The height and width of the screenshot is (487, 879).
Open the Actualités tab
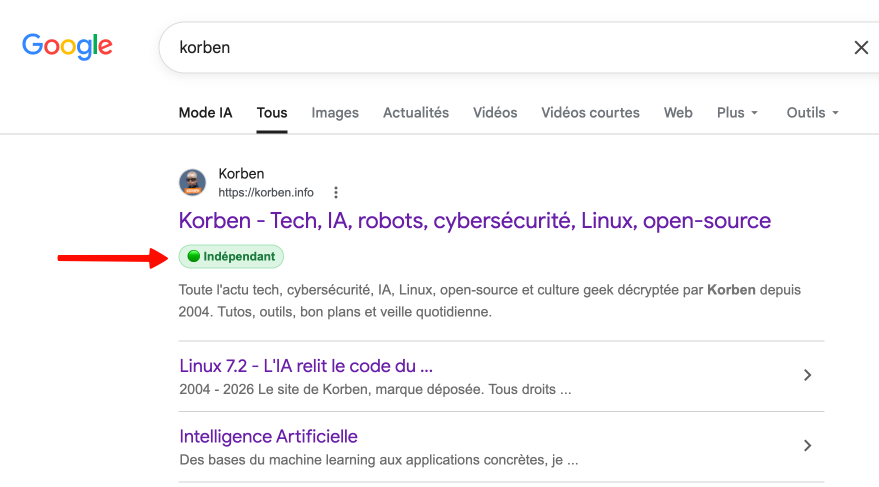[x=415, y=113]
